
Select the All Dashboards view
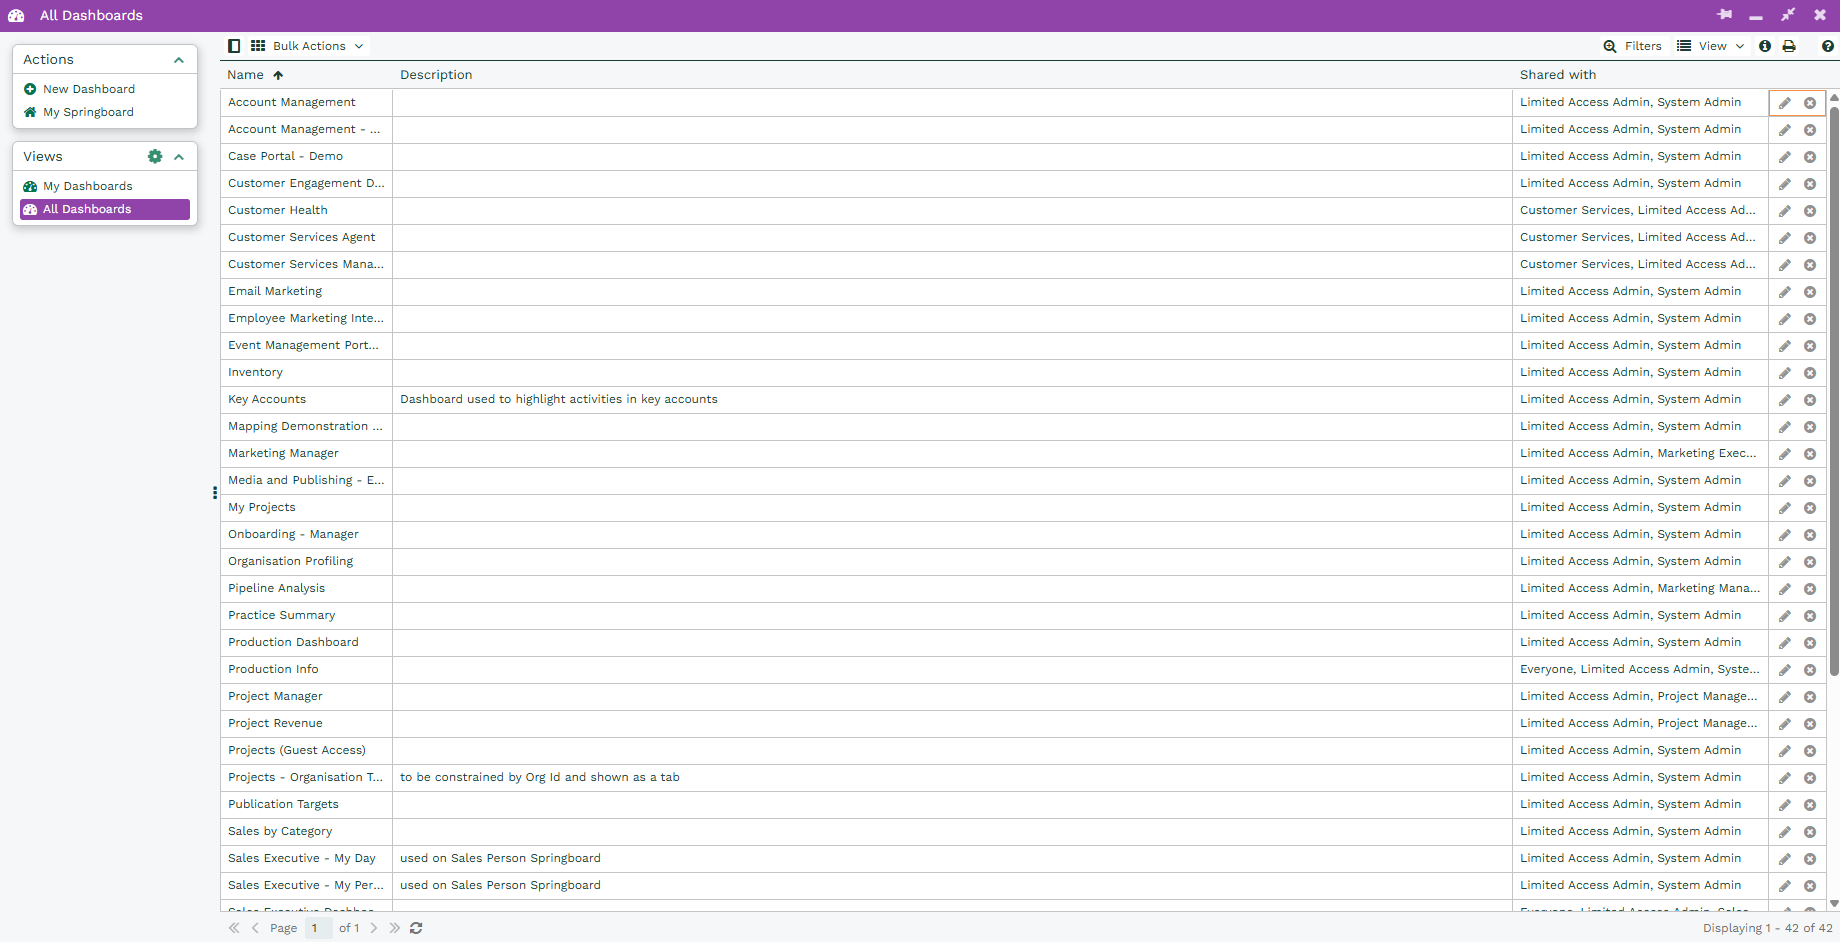point(87,209)
